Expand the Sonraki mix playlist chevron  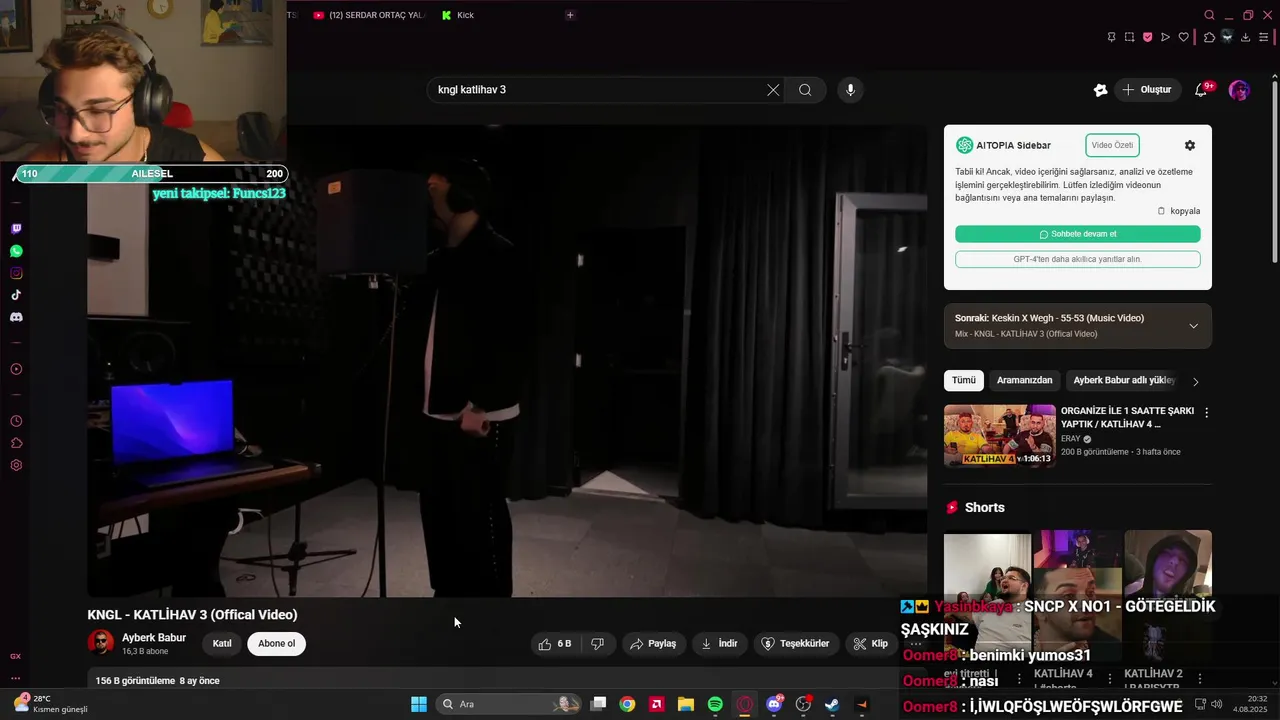tap(1193, 326)
